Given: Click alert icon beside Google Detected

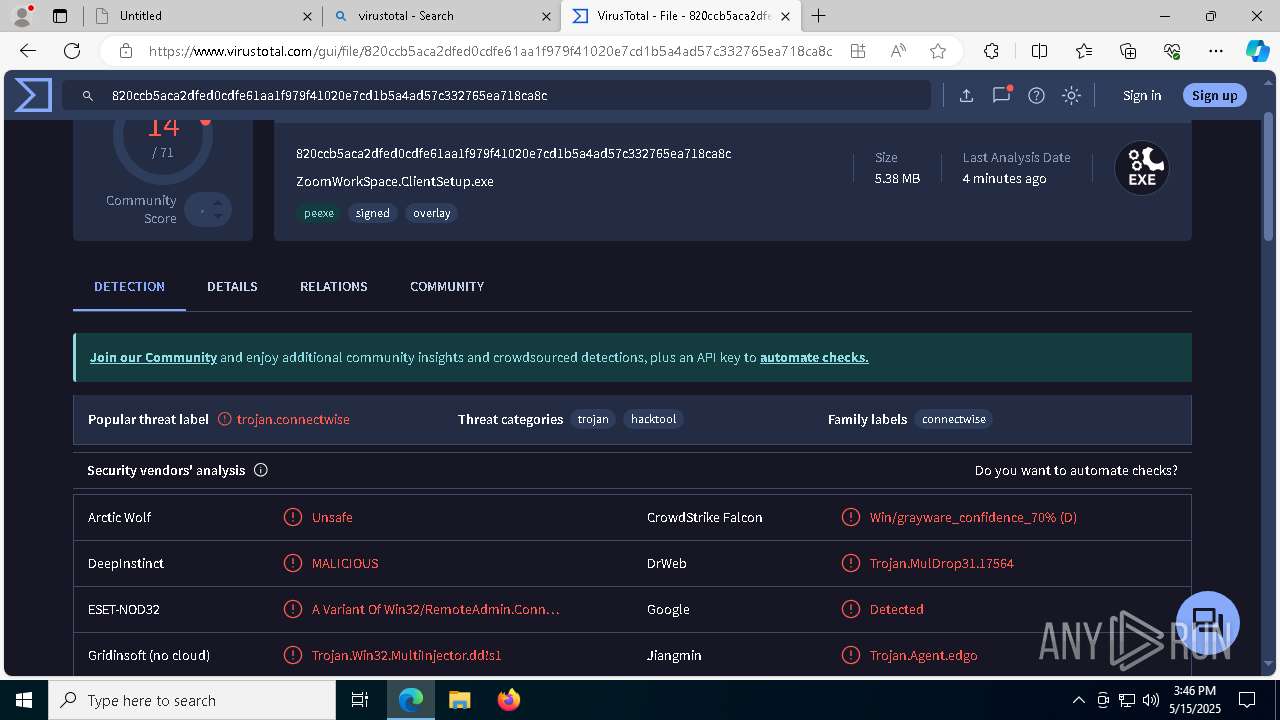Looking at the screenshot, I should pyautogui.click(x=851, y=609).
